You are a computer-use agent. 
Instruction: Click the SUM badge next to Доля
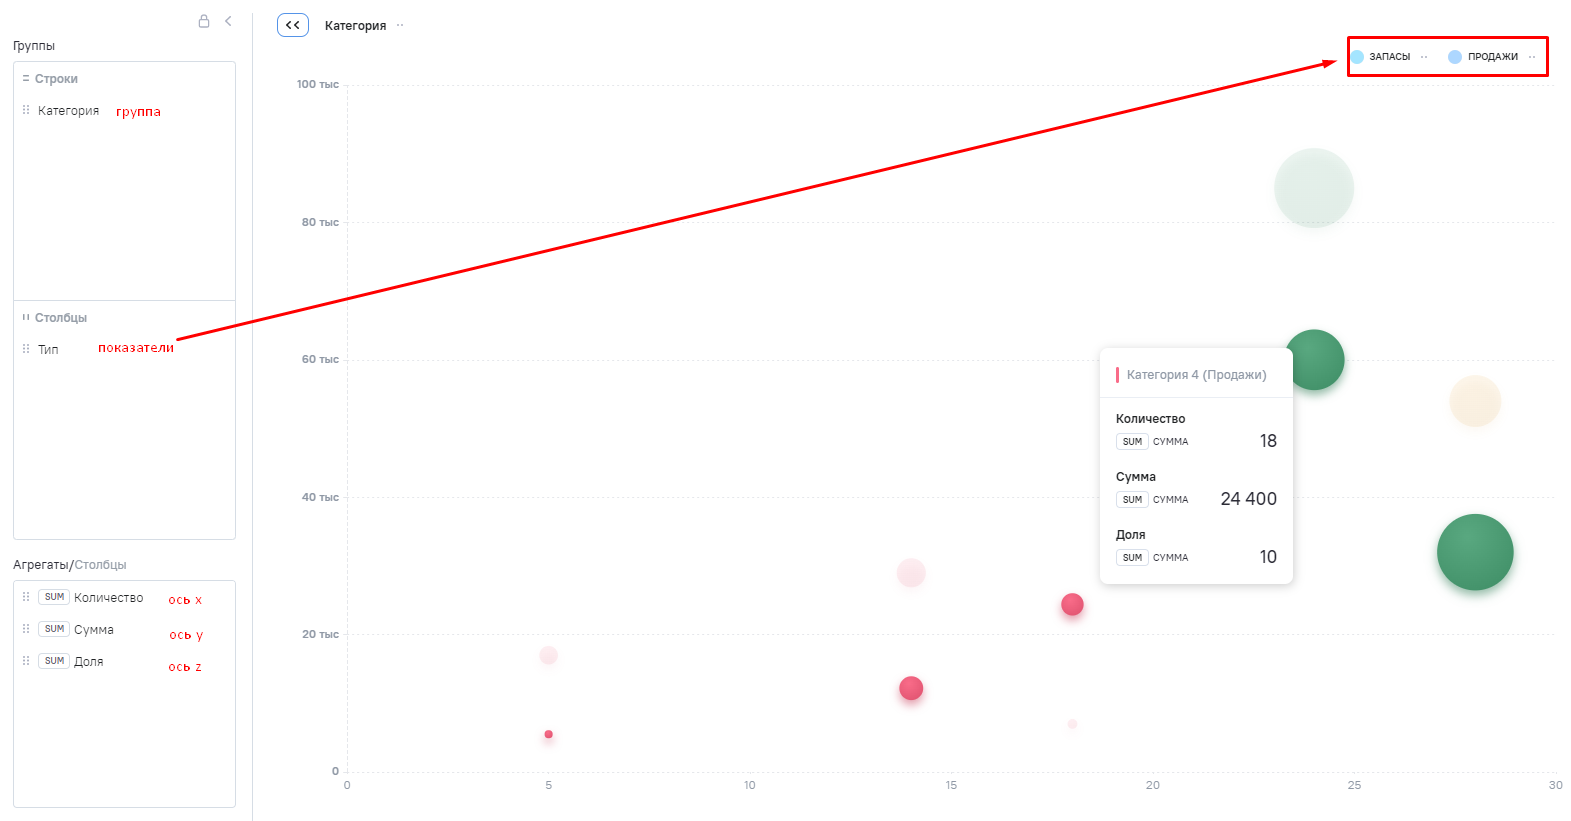54,661
